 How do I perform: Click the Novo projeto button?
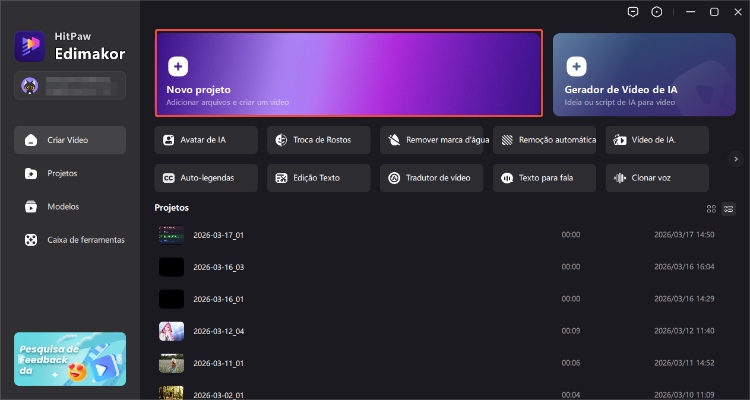tap(348, 73)
